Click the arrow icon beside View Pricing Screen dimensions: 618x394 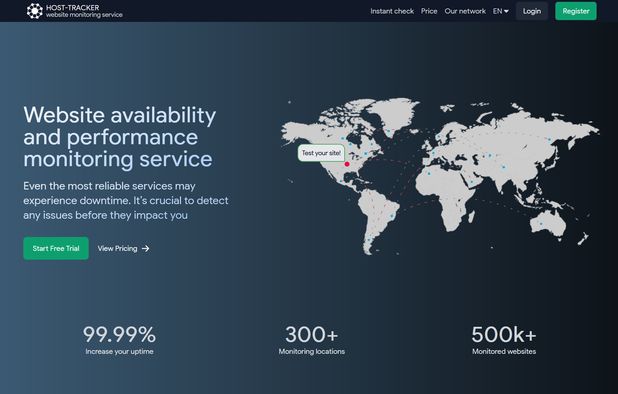coord(145,249)
